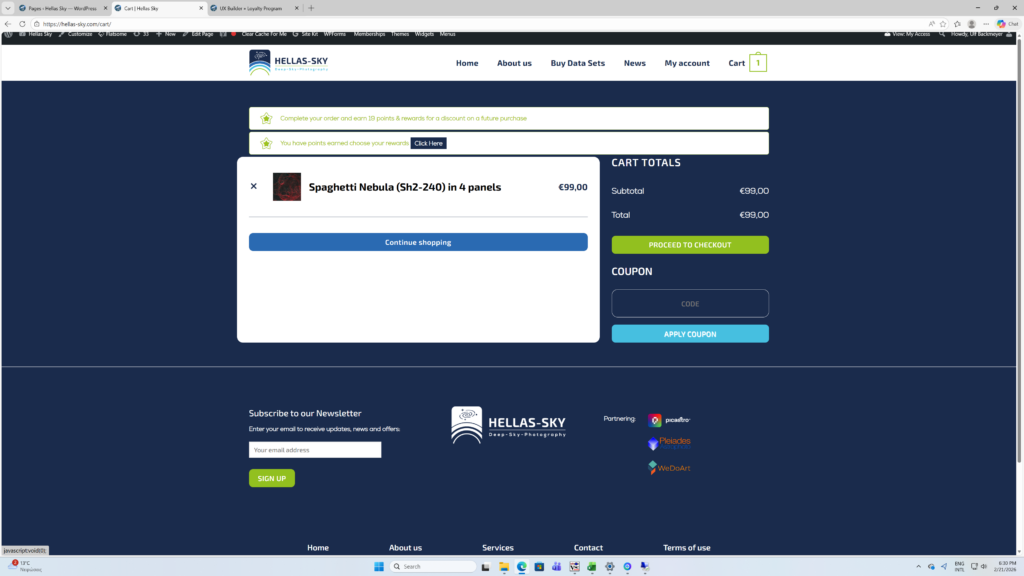The width and height of the screenshot is (1024, 576).
Task: Remove Spaghetti Nebula item from cart
Action: point(253,186)
